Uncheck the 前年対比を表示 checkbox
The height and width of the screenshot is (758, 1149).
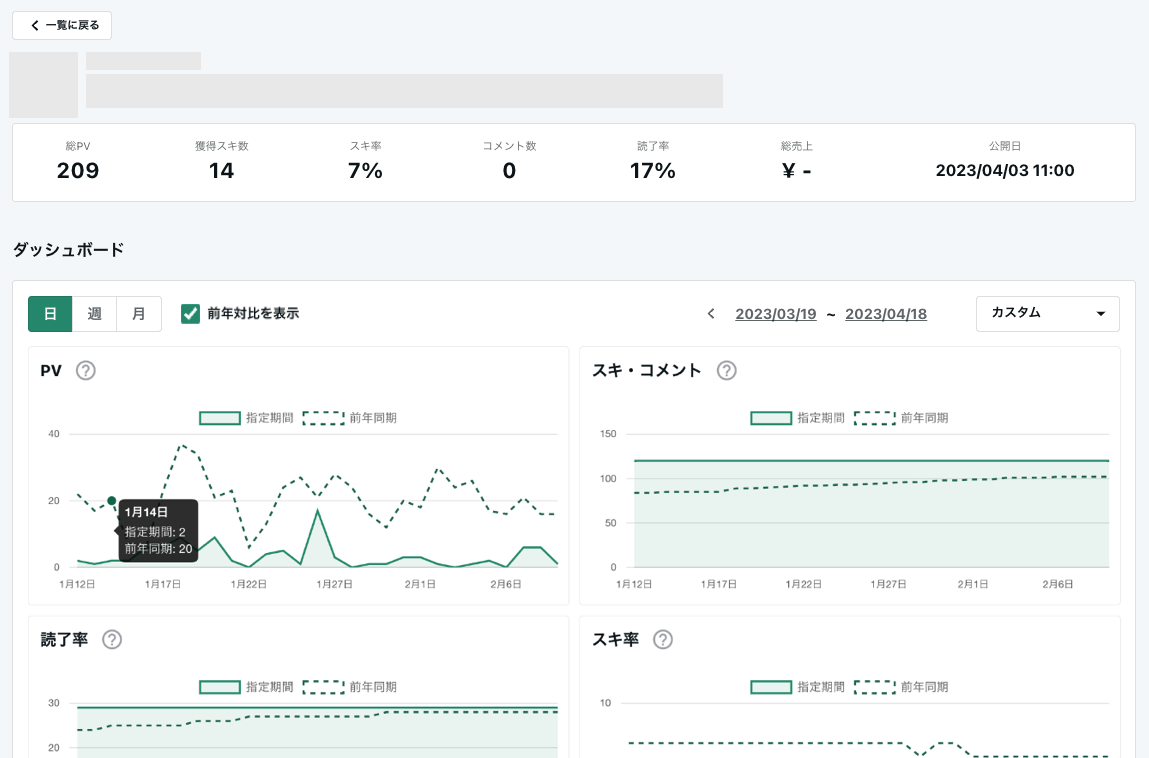[191, 314]
